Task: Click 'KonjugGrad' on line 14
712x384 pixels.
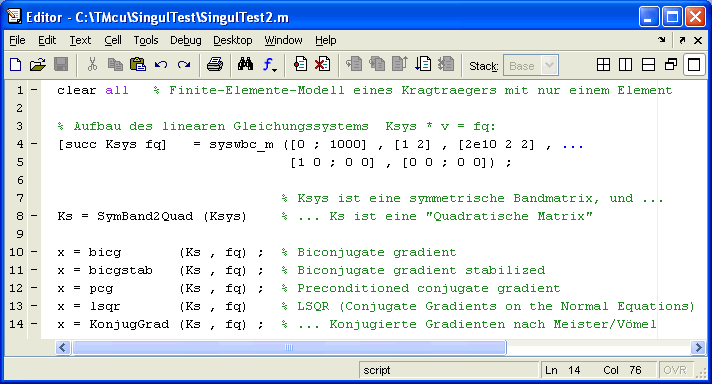Action: 129,324
